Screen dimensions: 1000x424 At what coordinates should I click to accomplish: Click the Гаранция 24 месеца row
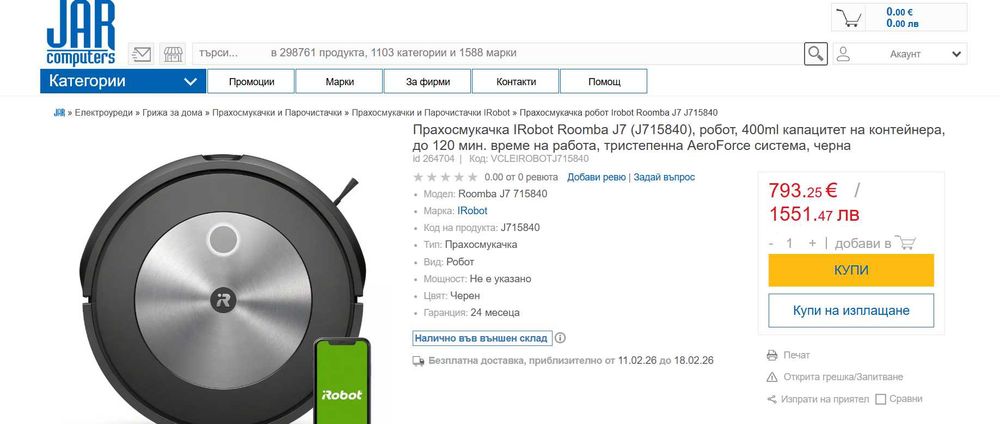click(471, 312)
